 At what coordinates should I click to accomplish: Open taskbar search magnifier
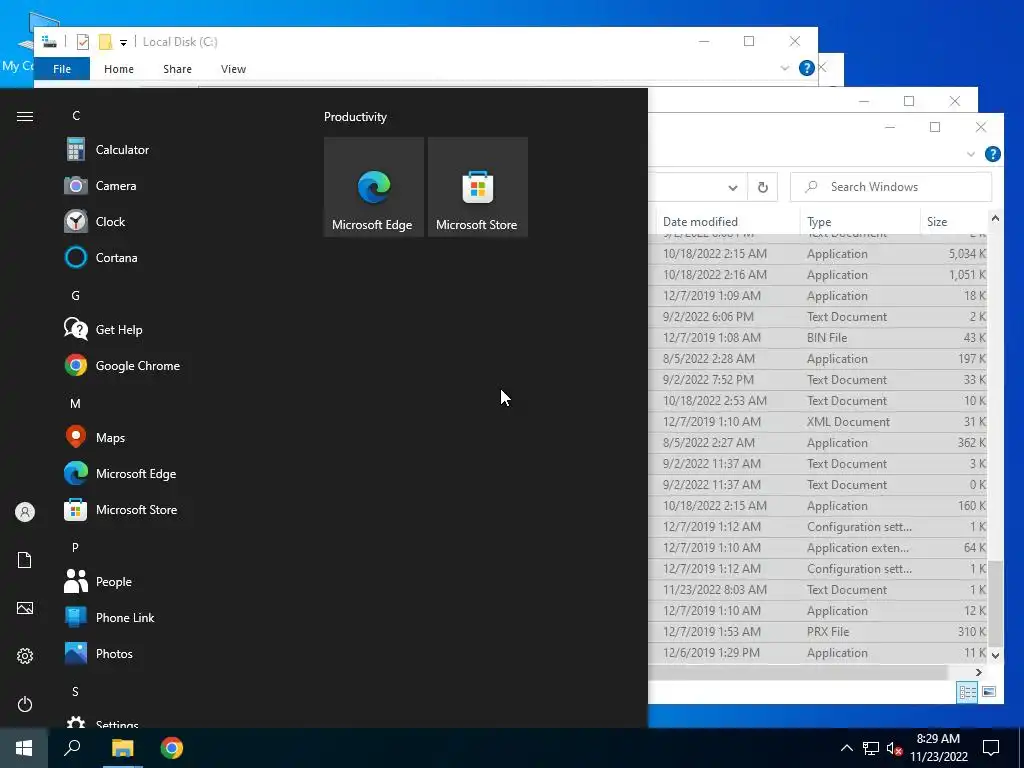(x=72, y=748)
